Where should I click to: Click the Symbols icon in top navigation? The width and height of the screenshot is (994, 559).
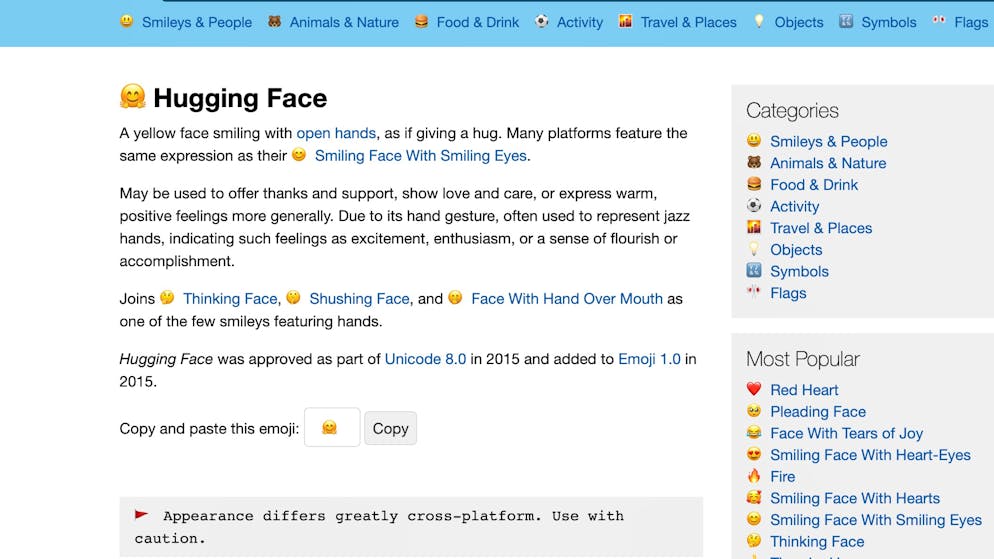pos(846,21)
